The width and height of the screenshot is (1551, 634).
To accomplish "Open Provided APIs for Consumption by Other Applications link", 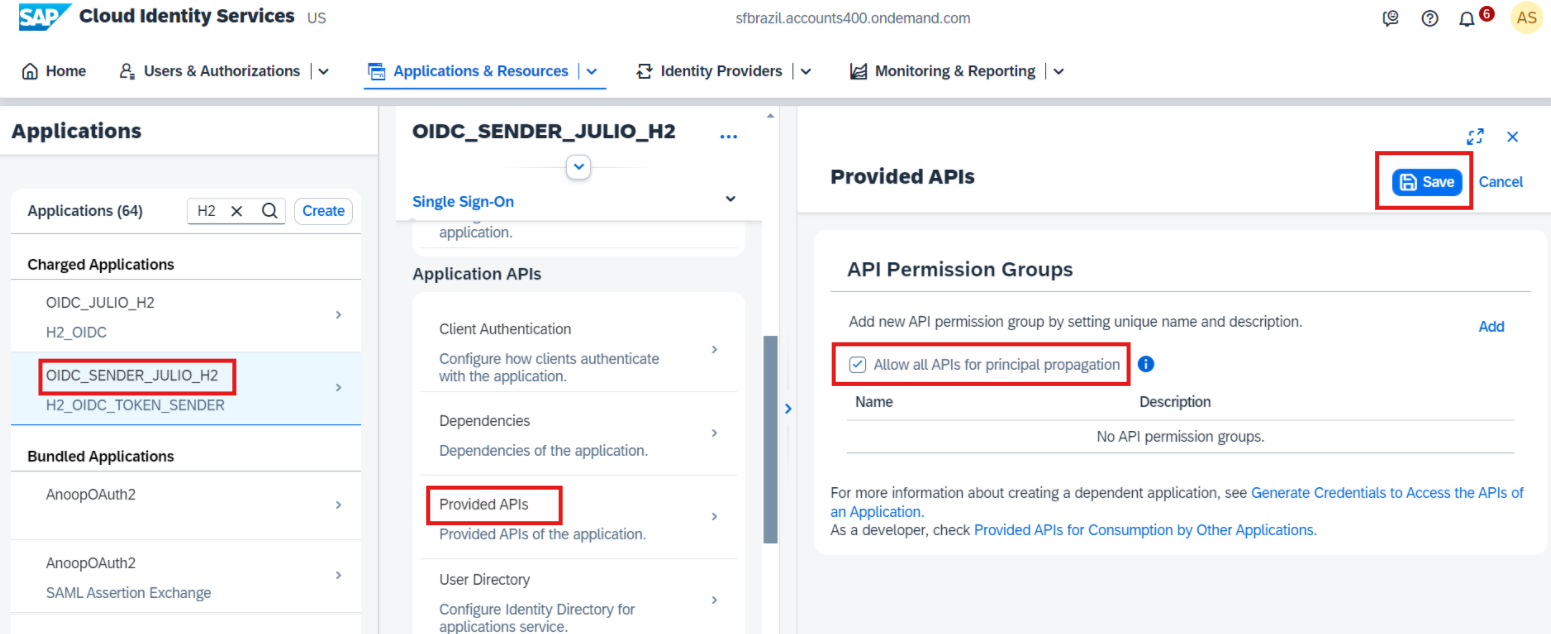I will point(1145,530).
